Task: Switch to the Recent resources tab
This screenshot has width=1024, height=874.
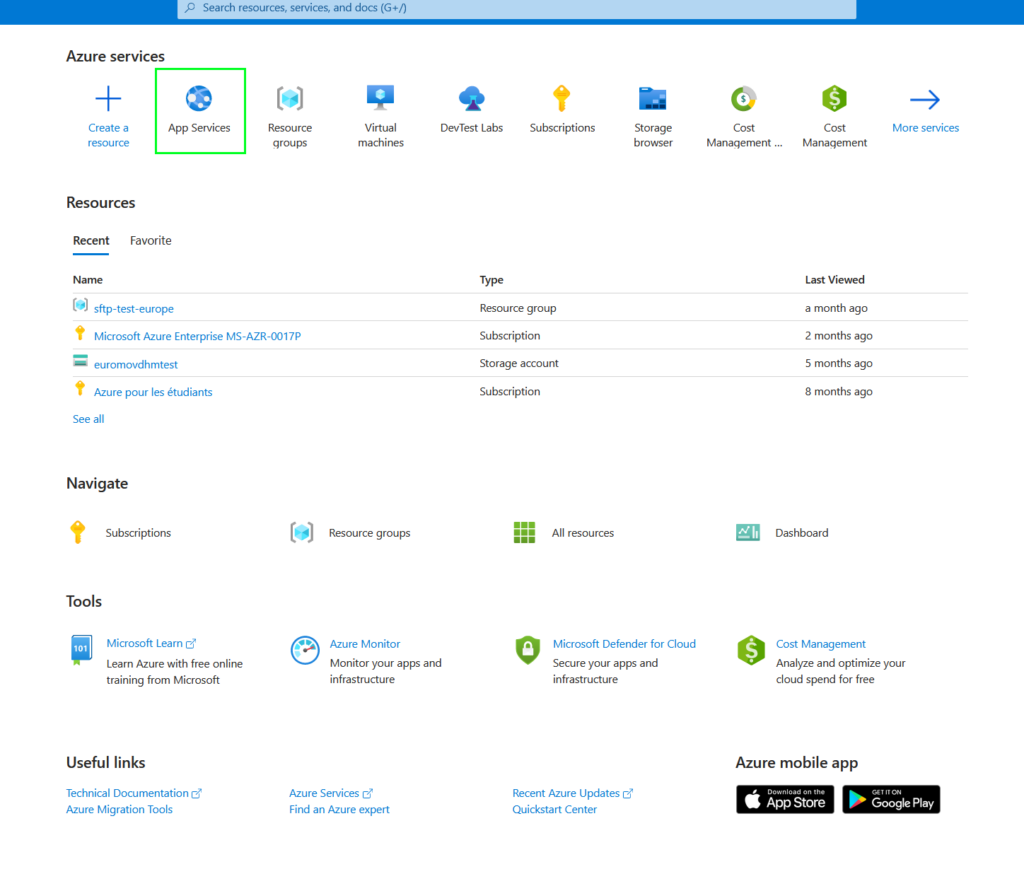Action: click(91, 240)
